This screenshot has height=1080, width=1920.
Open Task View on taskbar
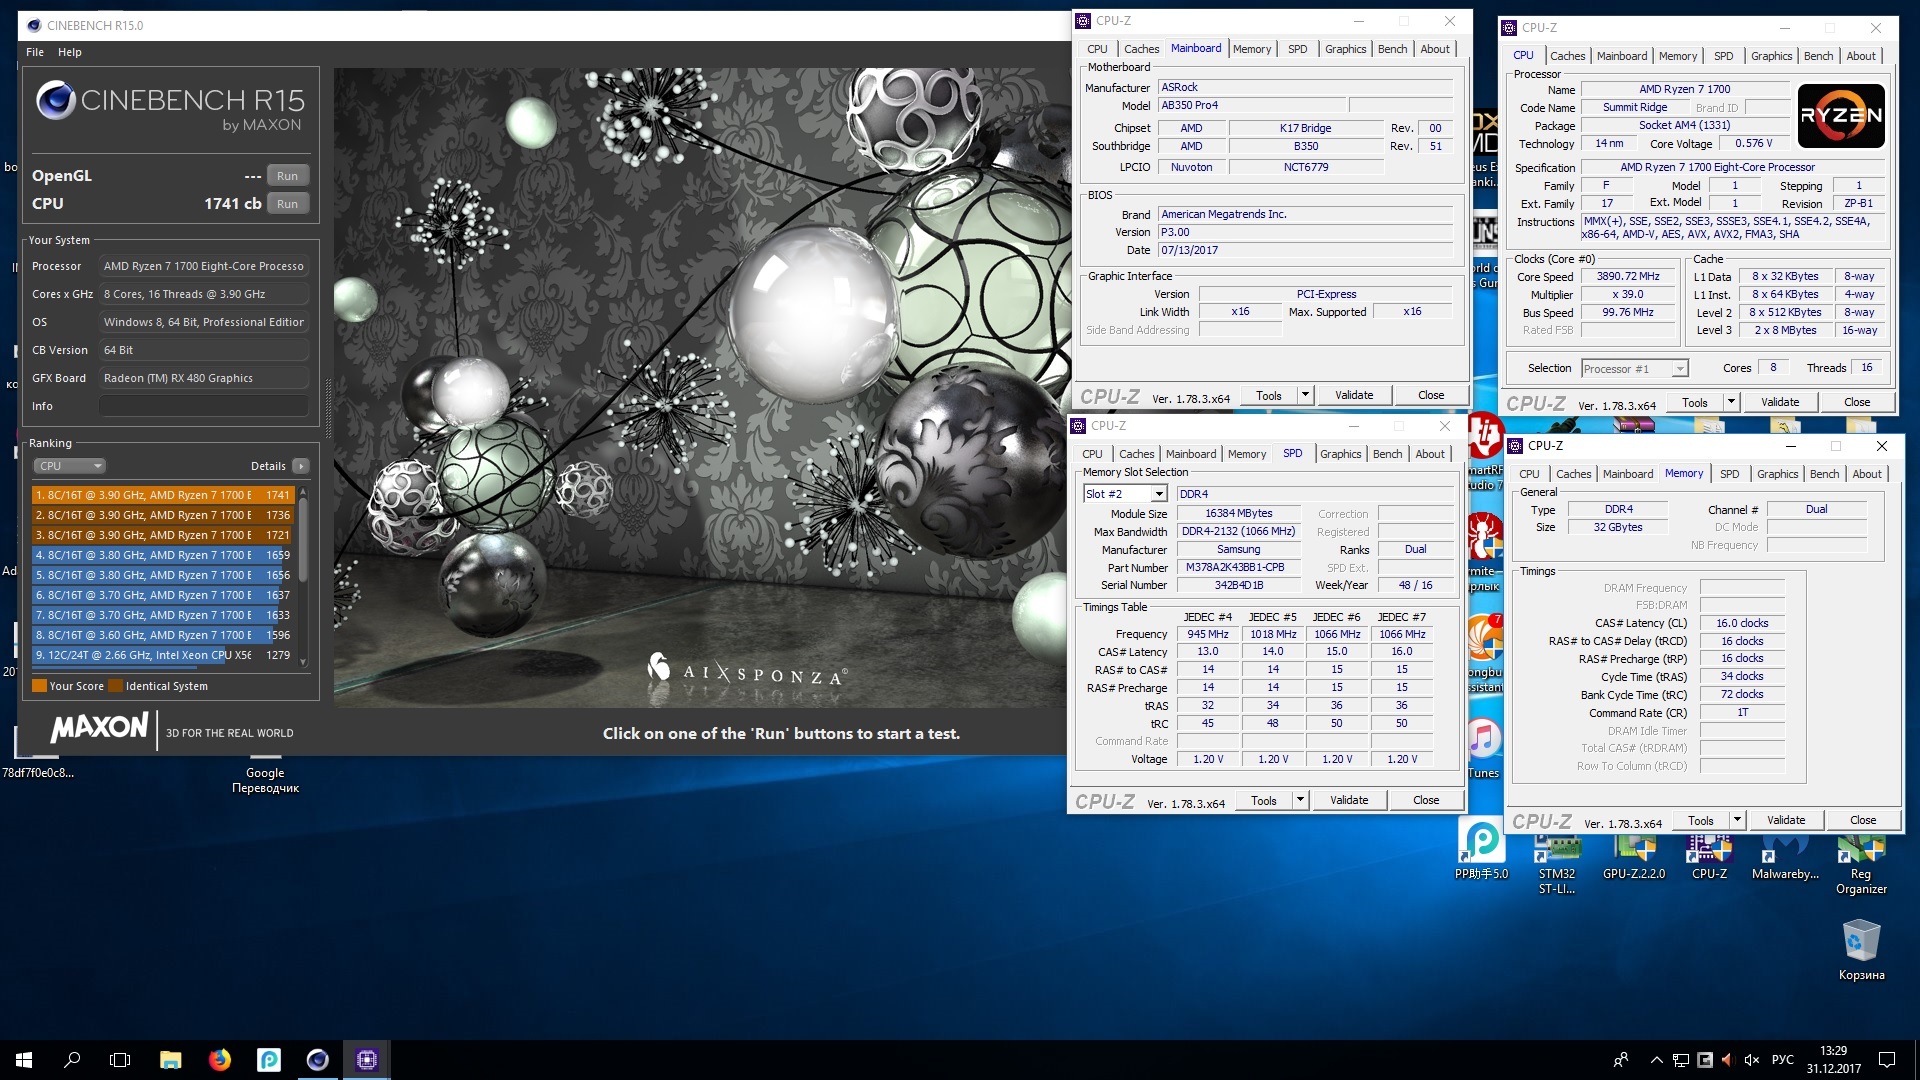pyautogui.click(x=120, y=1060)
